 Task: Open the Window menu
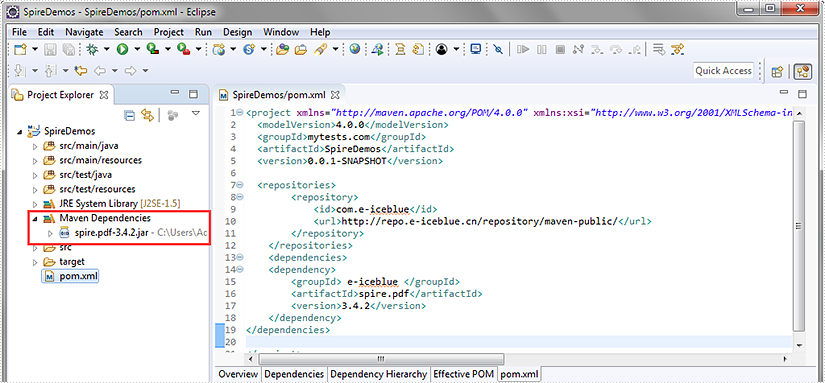pyautogui.click(x=281, y=32)
